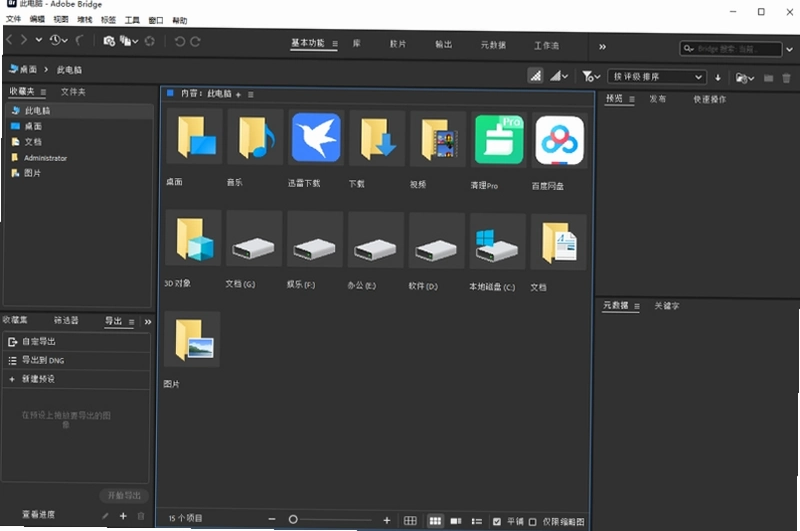Screen dimensions: 800x531
Task: Select the 清理Pro icon
Action: 498,140
